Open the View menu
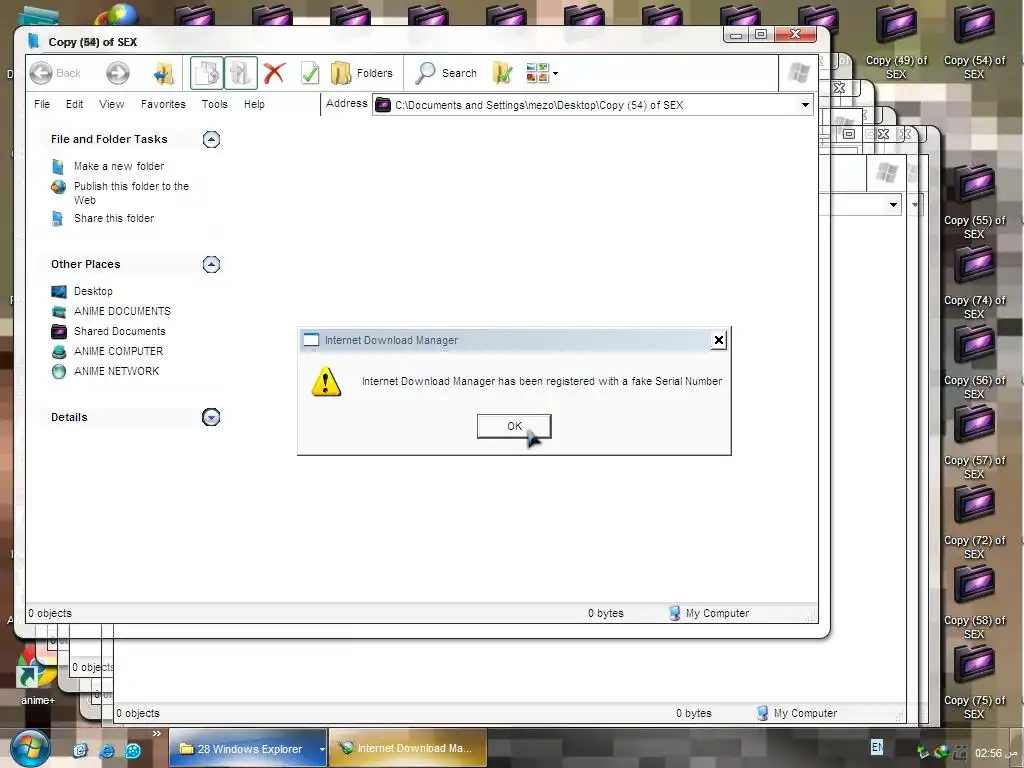 pos(112,104)
